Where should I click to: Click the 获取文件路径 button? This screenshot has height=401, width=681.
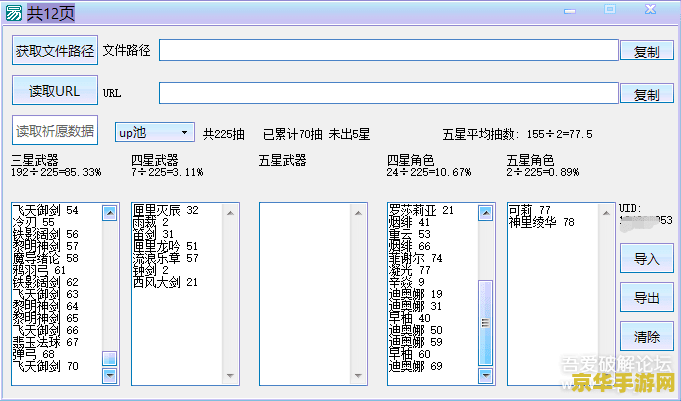[55, 50]
